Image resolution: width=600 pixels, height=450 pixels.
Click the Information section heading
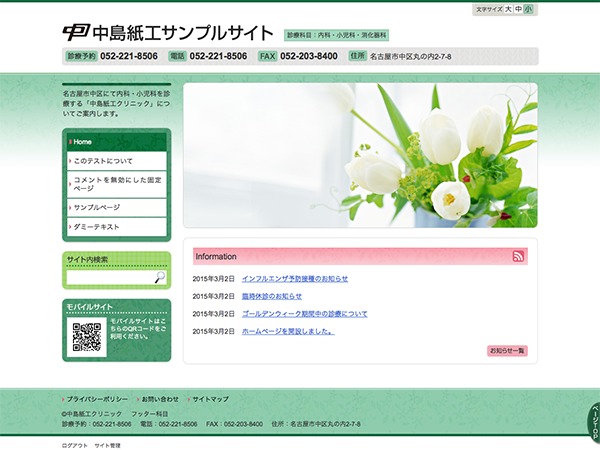(x=216, y=256)
